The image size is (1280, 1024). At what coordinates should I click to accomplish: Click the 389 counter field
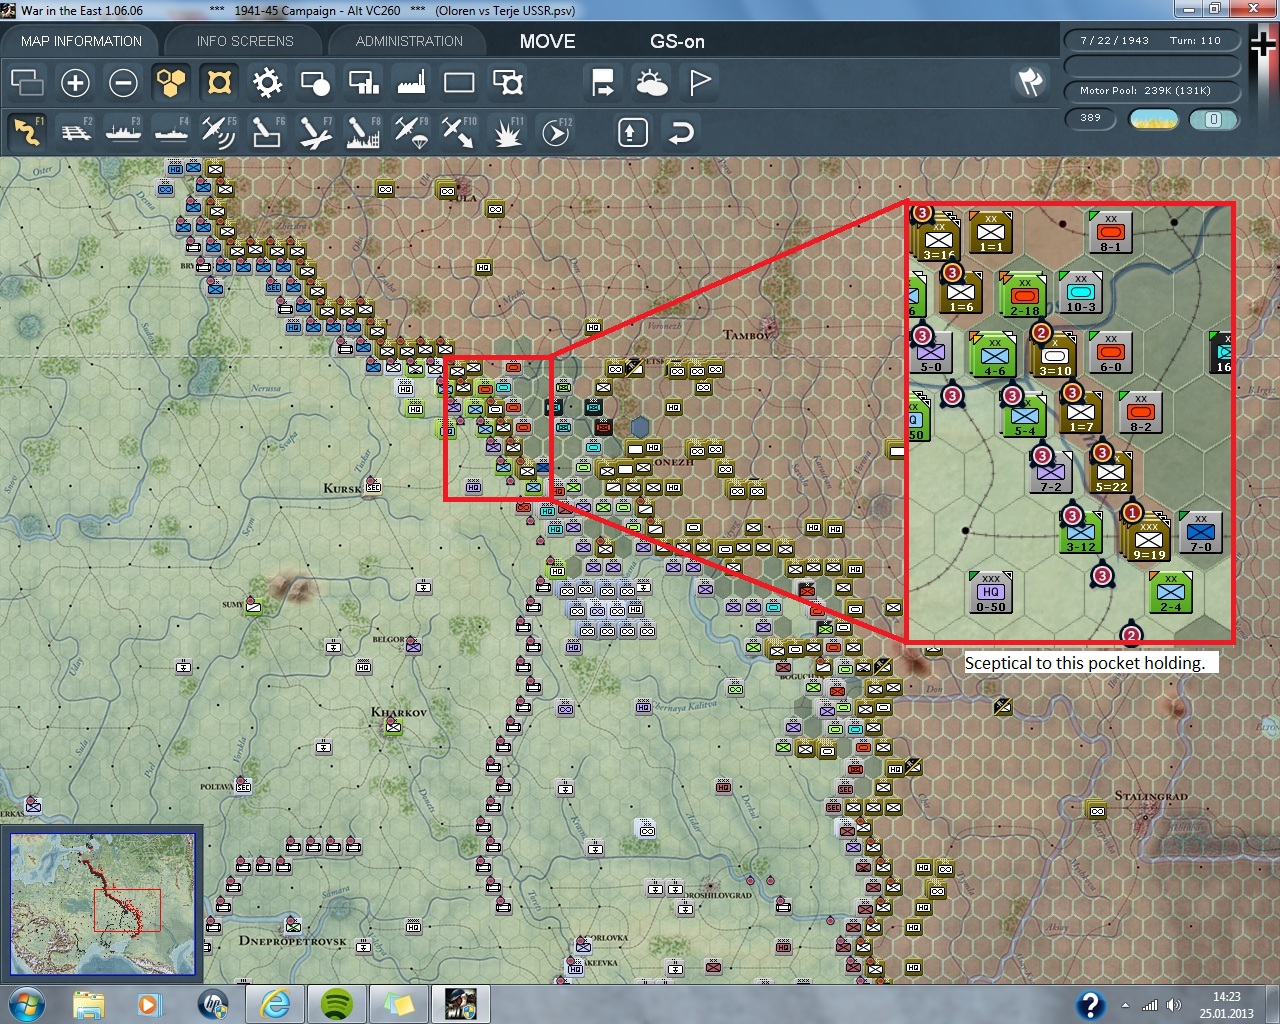point(1091,118)
